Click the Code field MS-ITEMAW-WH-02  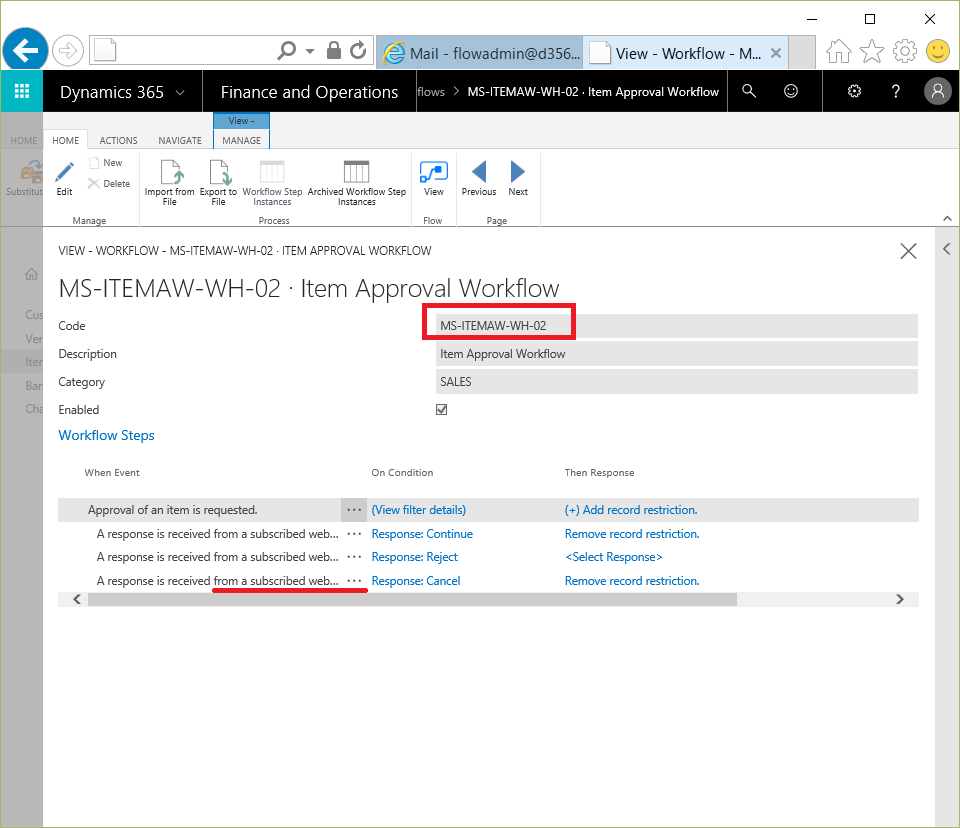[x=677, y=326]
